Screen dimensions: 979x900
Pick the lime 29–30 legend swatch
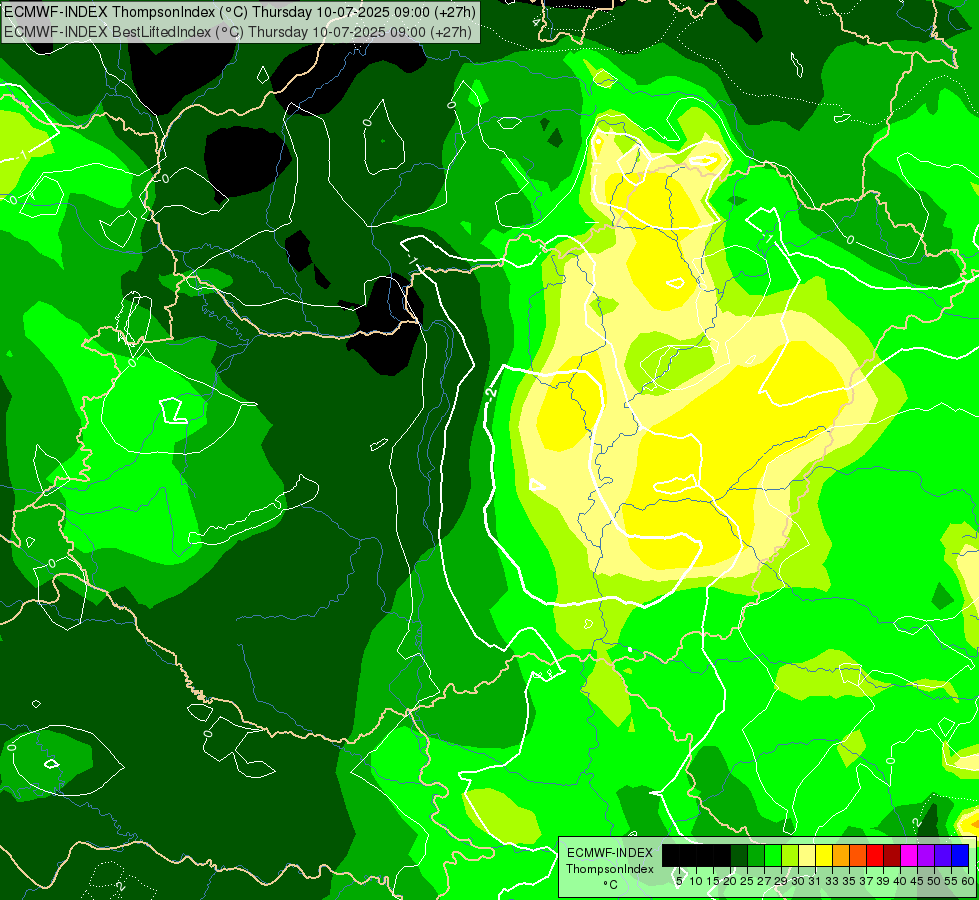tap(790, 855)
